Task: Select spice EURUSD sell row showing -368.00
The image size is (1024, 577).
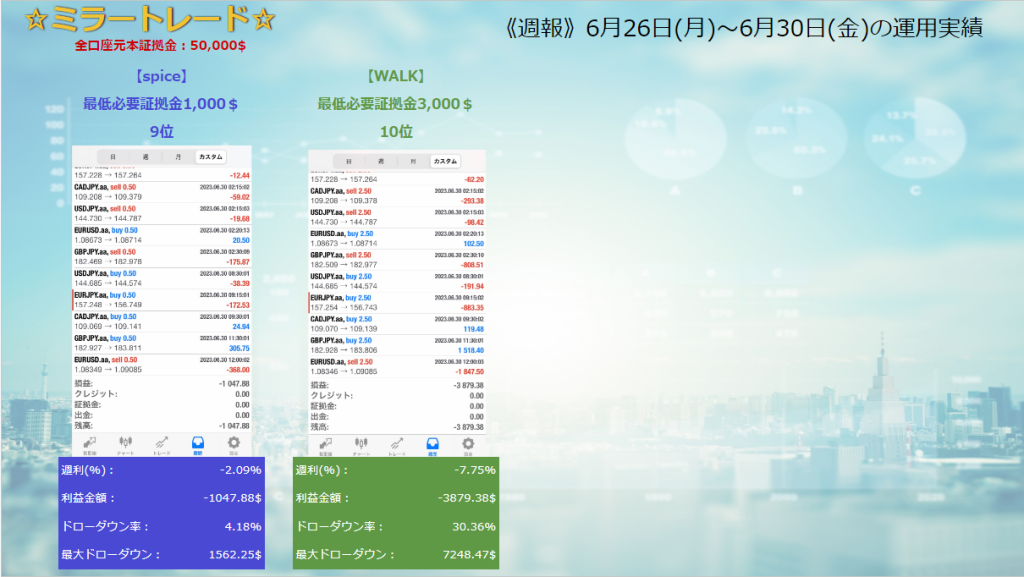Action: point(161,364)
